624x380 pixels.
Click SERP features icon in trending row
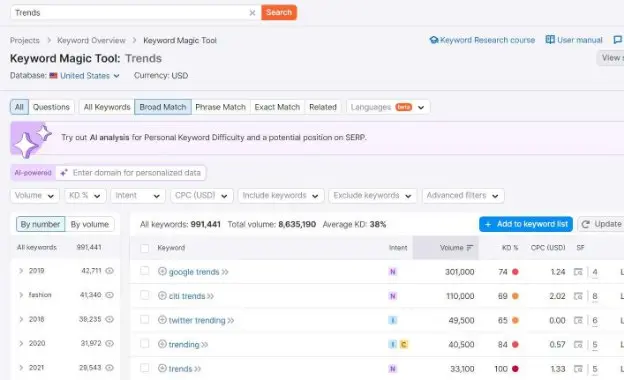pos(578,345)
